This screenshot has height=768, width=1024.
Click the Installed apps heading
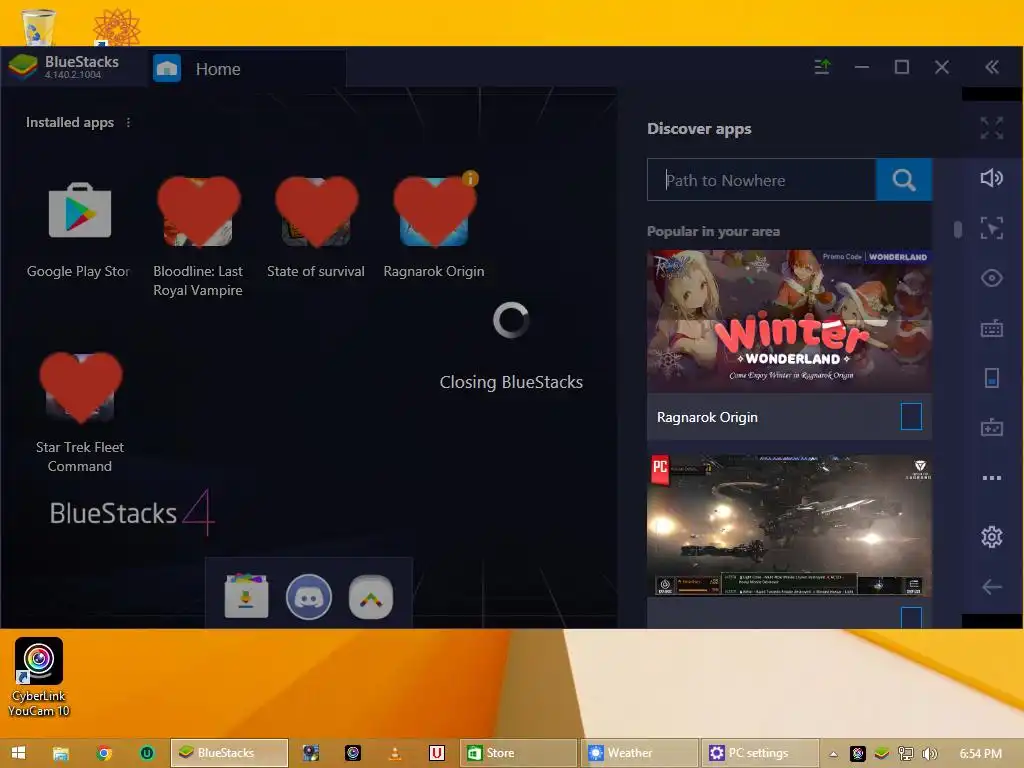[70, 122]
